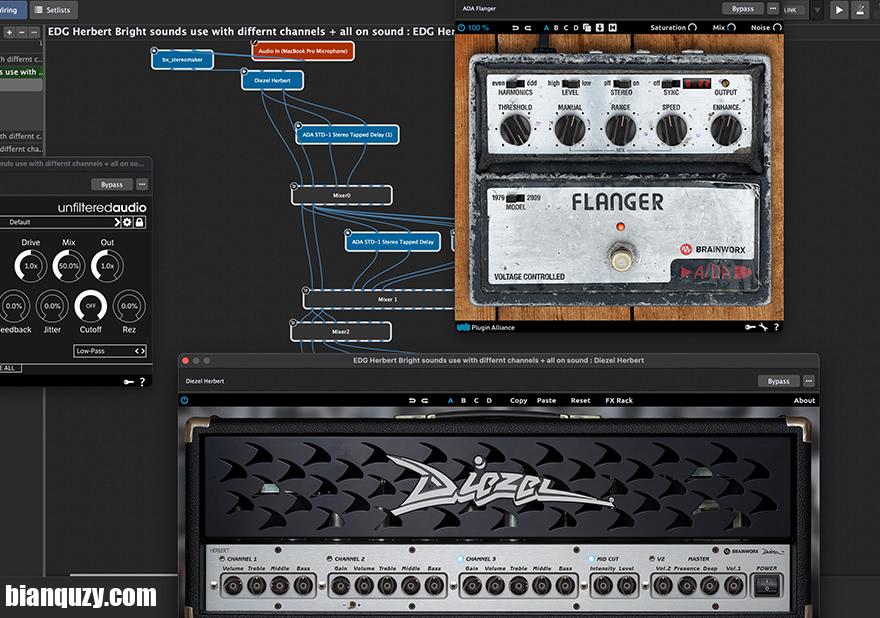
Task: Click the SPEED knob on the flanger pedal
Action: [671, 129]
